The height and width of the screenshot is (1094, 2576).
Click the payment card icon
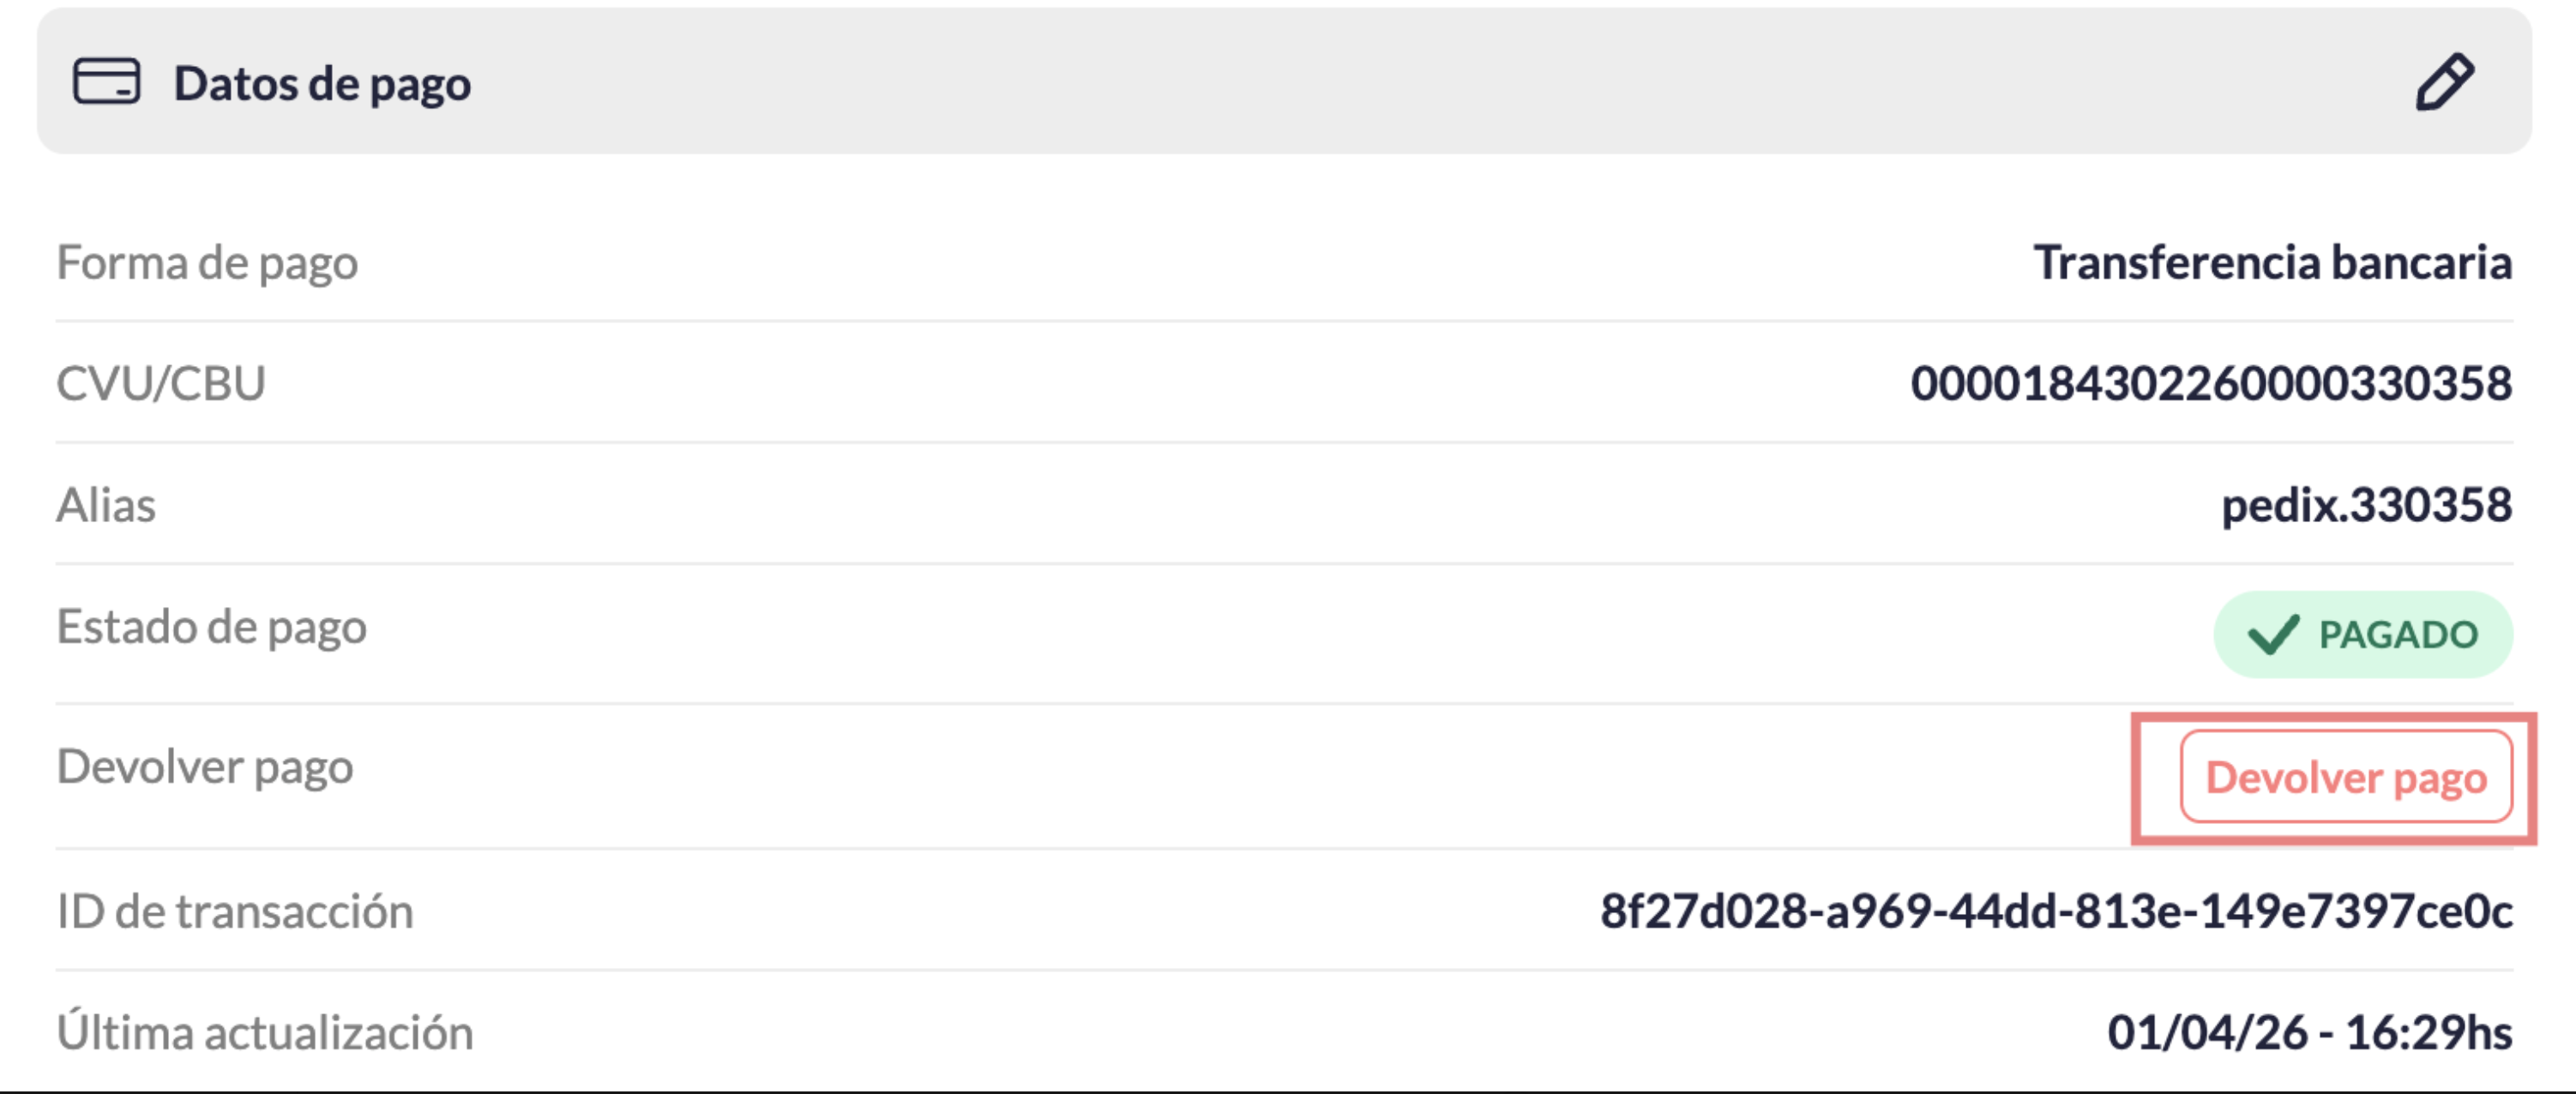106,82
